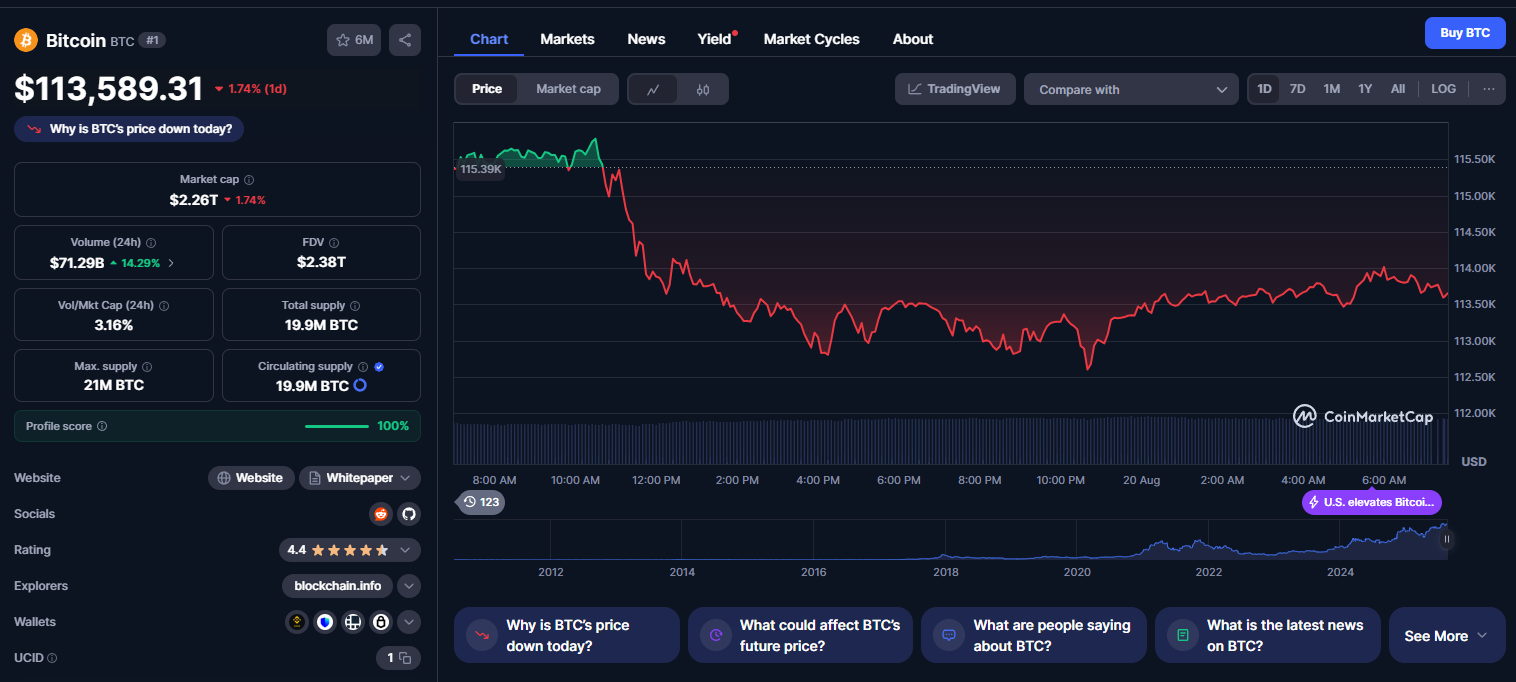Click What could affect BTC's future price

coord(800,635)
